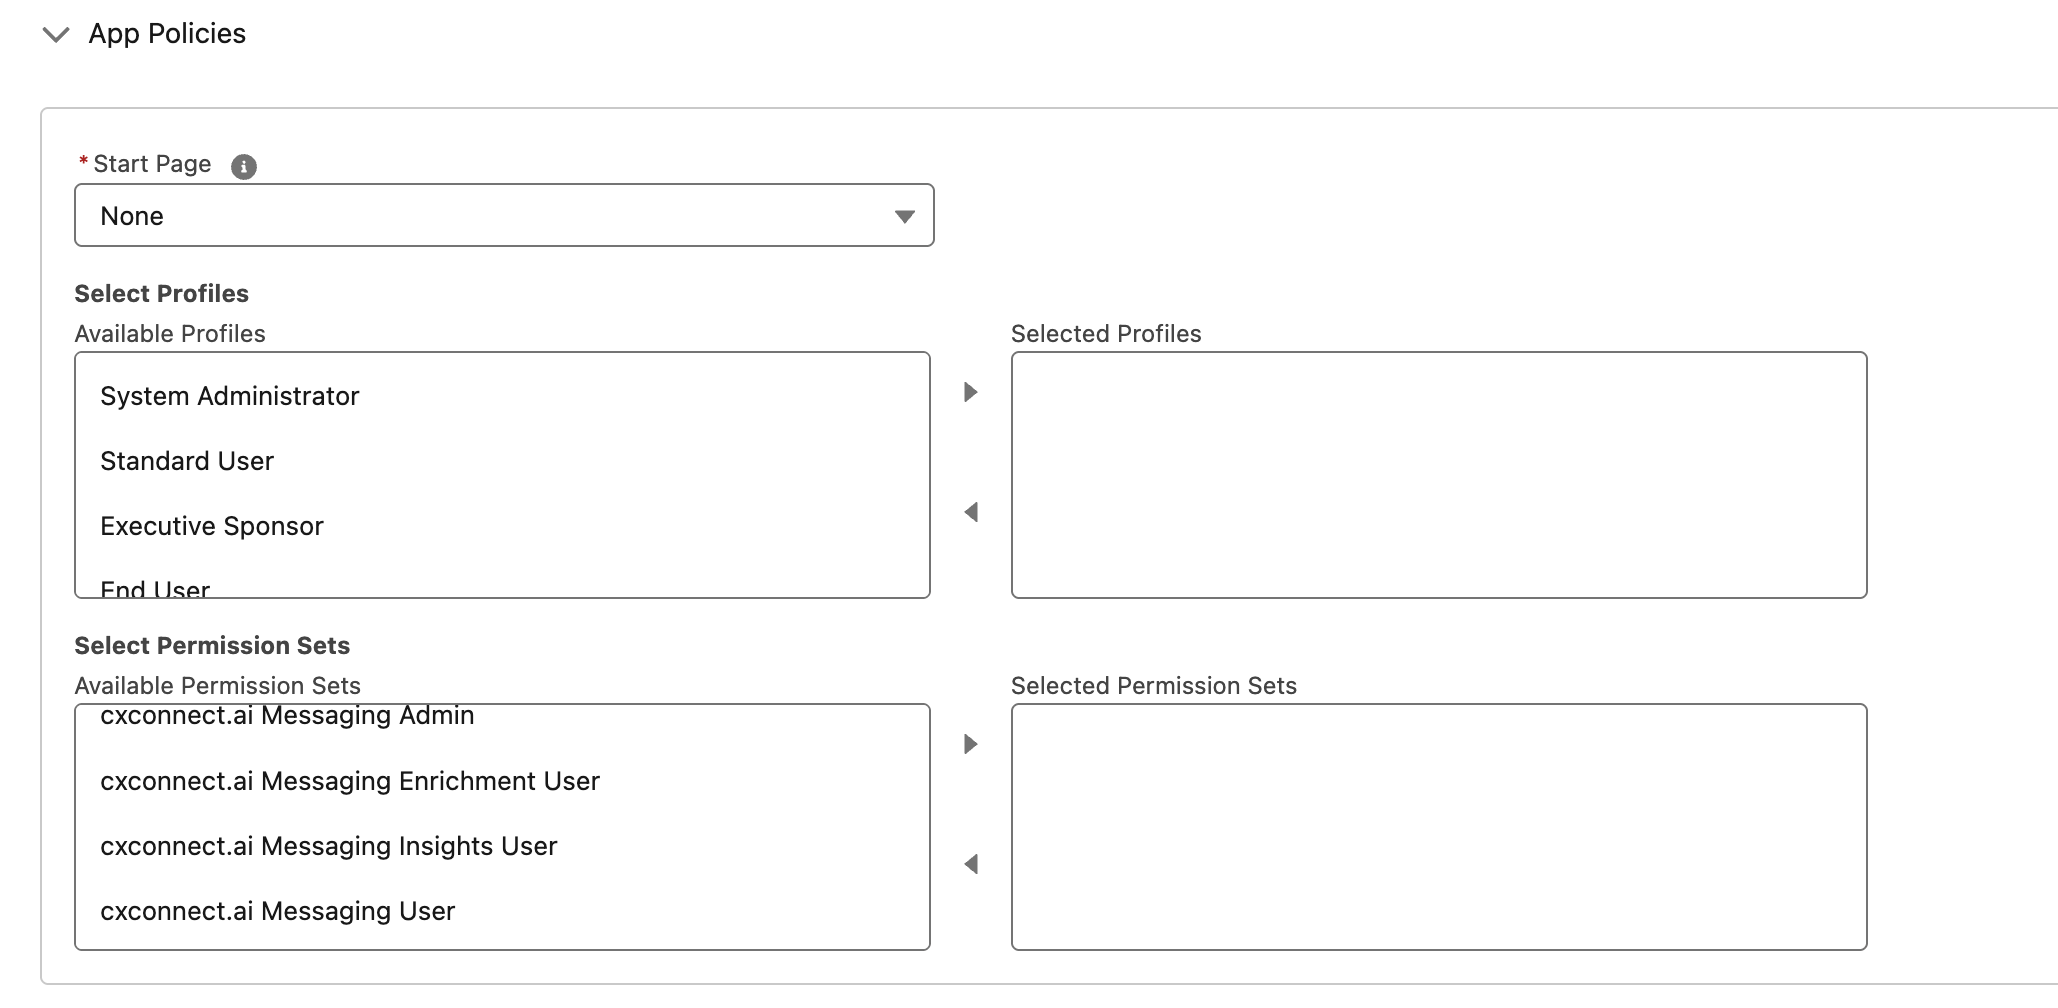Select End User profile option
This screenshot has height=1008, width=2058.
point(155,589)
